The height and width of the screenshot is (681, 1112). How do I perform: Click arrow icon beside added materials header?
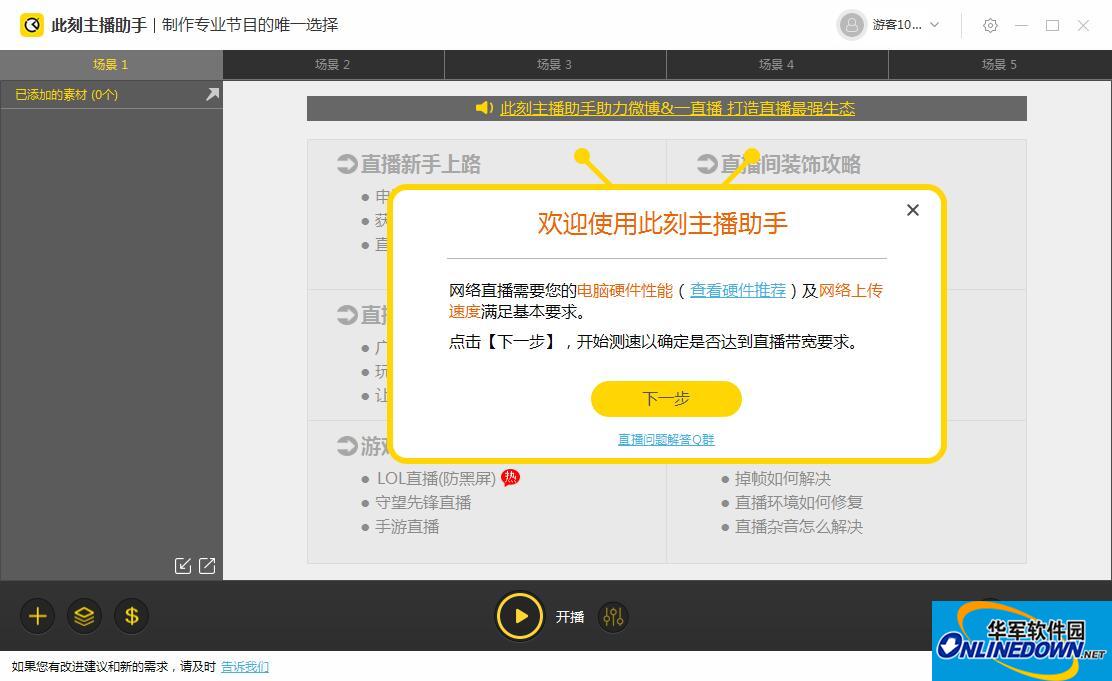click(212, 94)
